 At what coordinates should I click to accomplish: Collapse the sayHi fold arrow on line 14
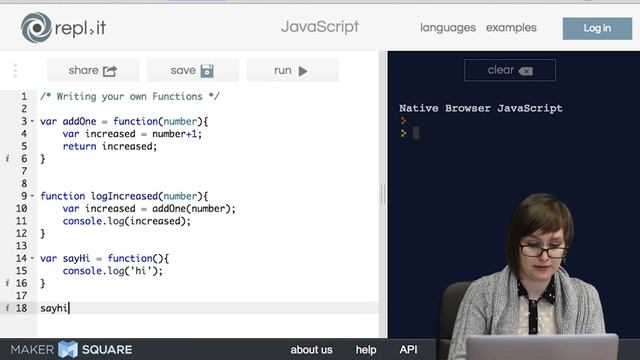pos(32,258)
